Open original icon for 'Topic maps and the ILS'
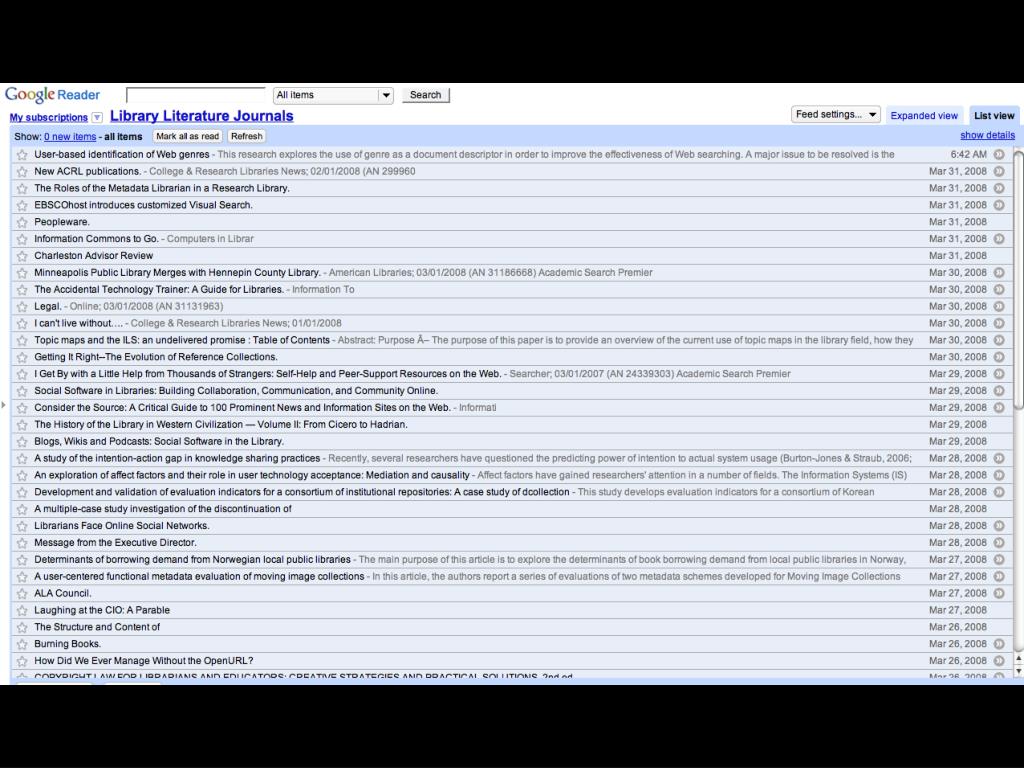The height and width of the screenshot is (768, 1024). pyautogui.click(x=999, y=340)
